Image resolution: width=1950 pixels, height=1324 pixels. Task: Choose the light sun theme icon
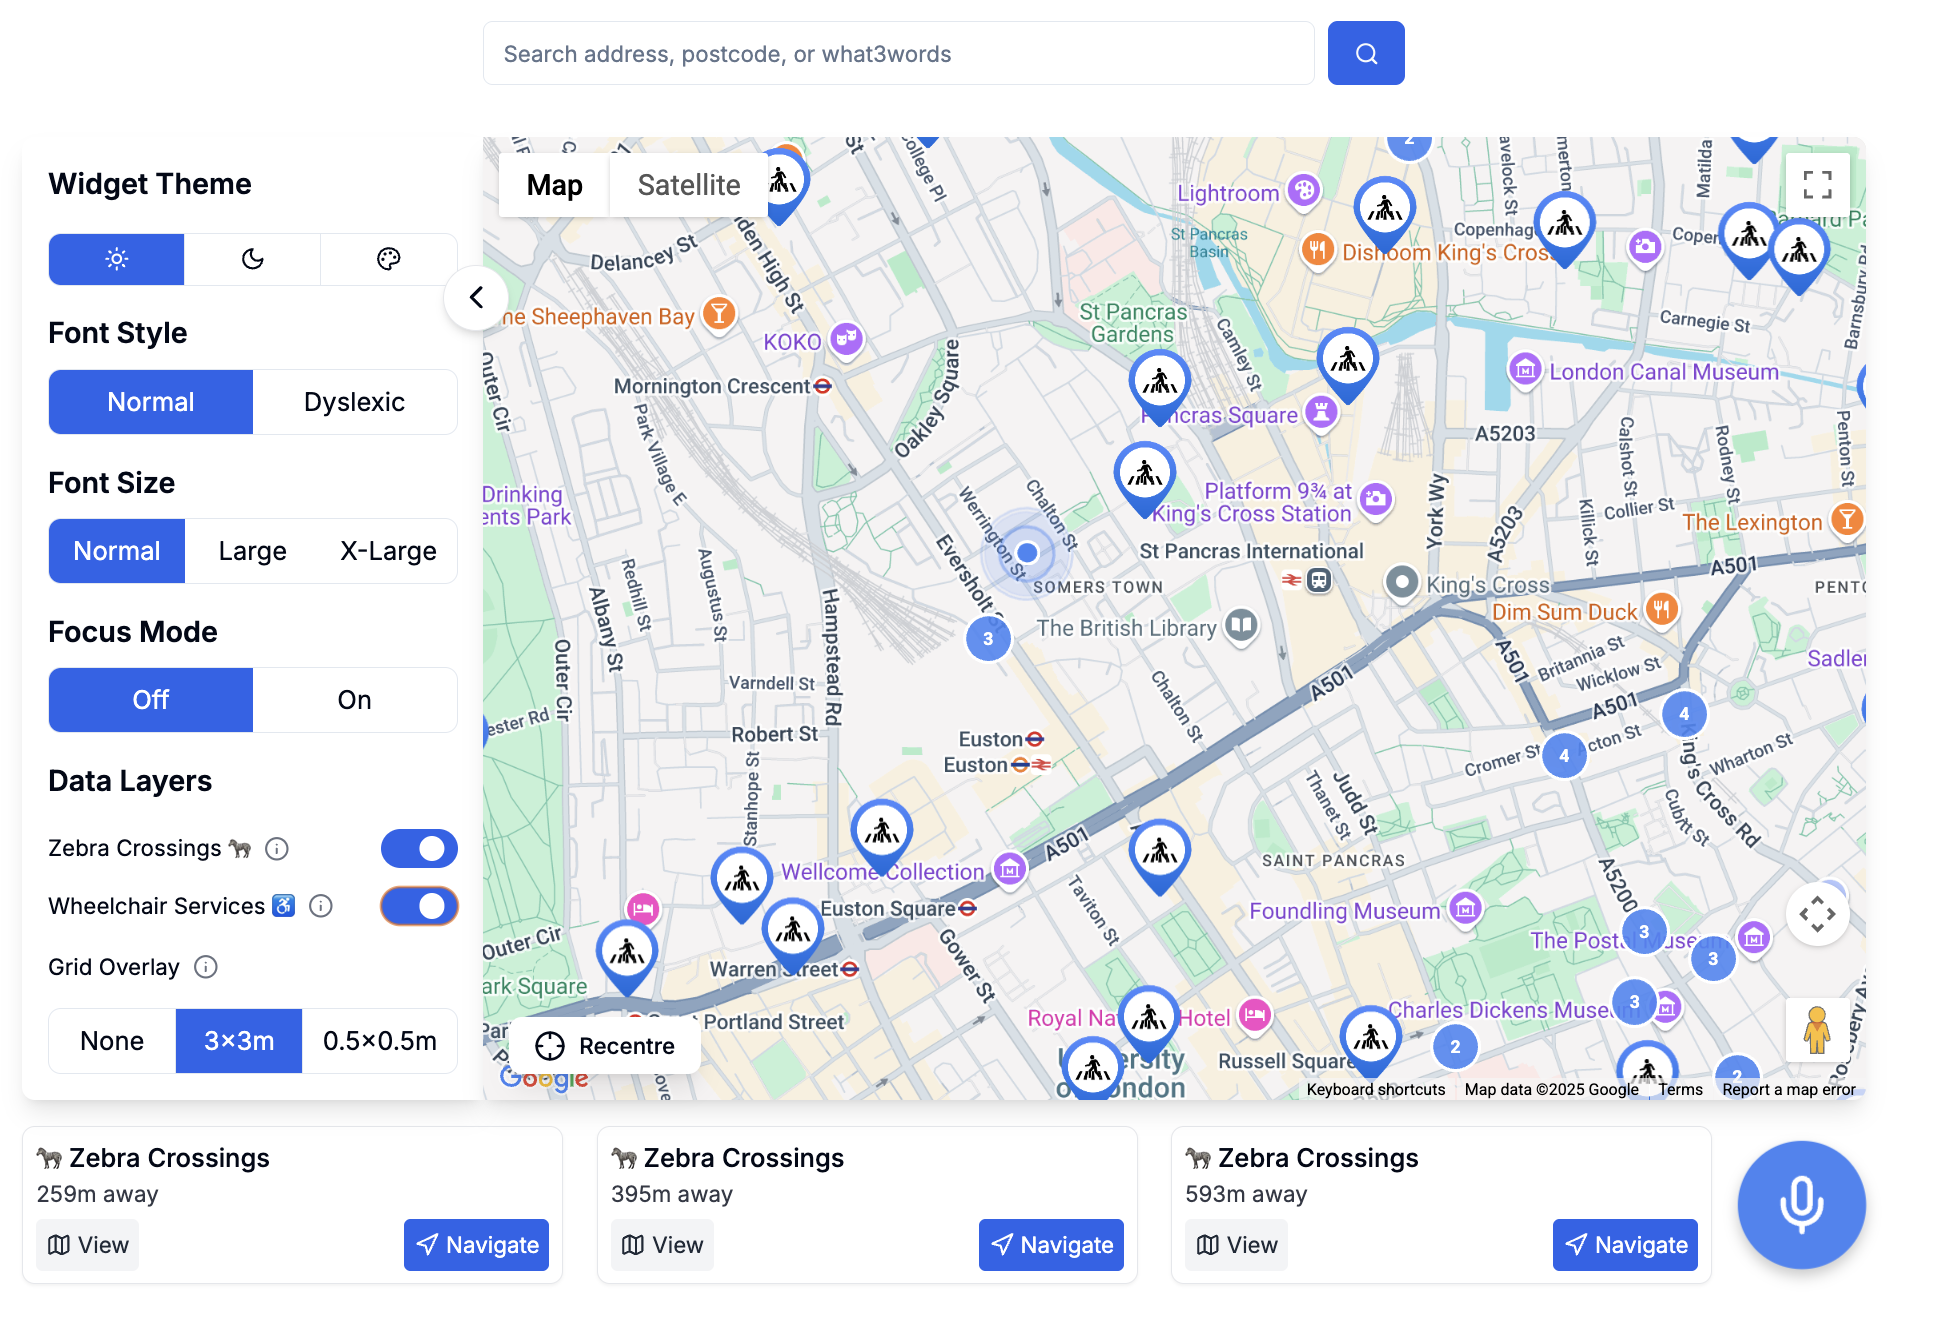tap(117, 259)
